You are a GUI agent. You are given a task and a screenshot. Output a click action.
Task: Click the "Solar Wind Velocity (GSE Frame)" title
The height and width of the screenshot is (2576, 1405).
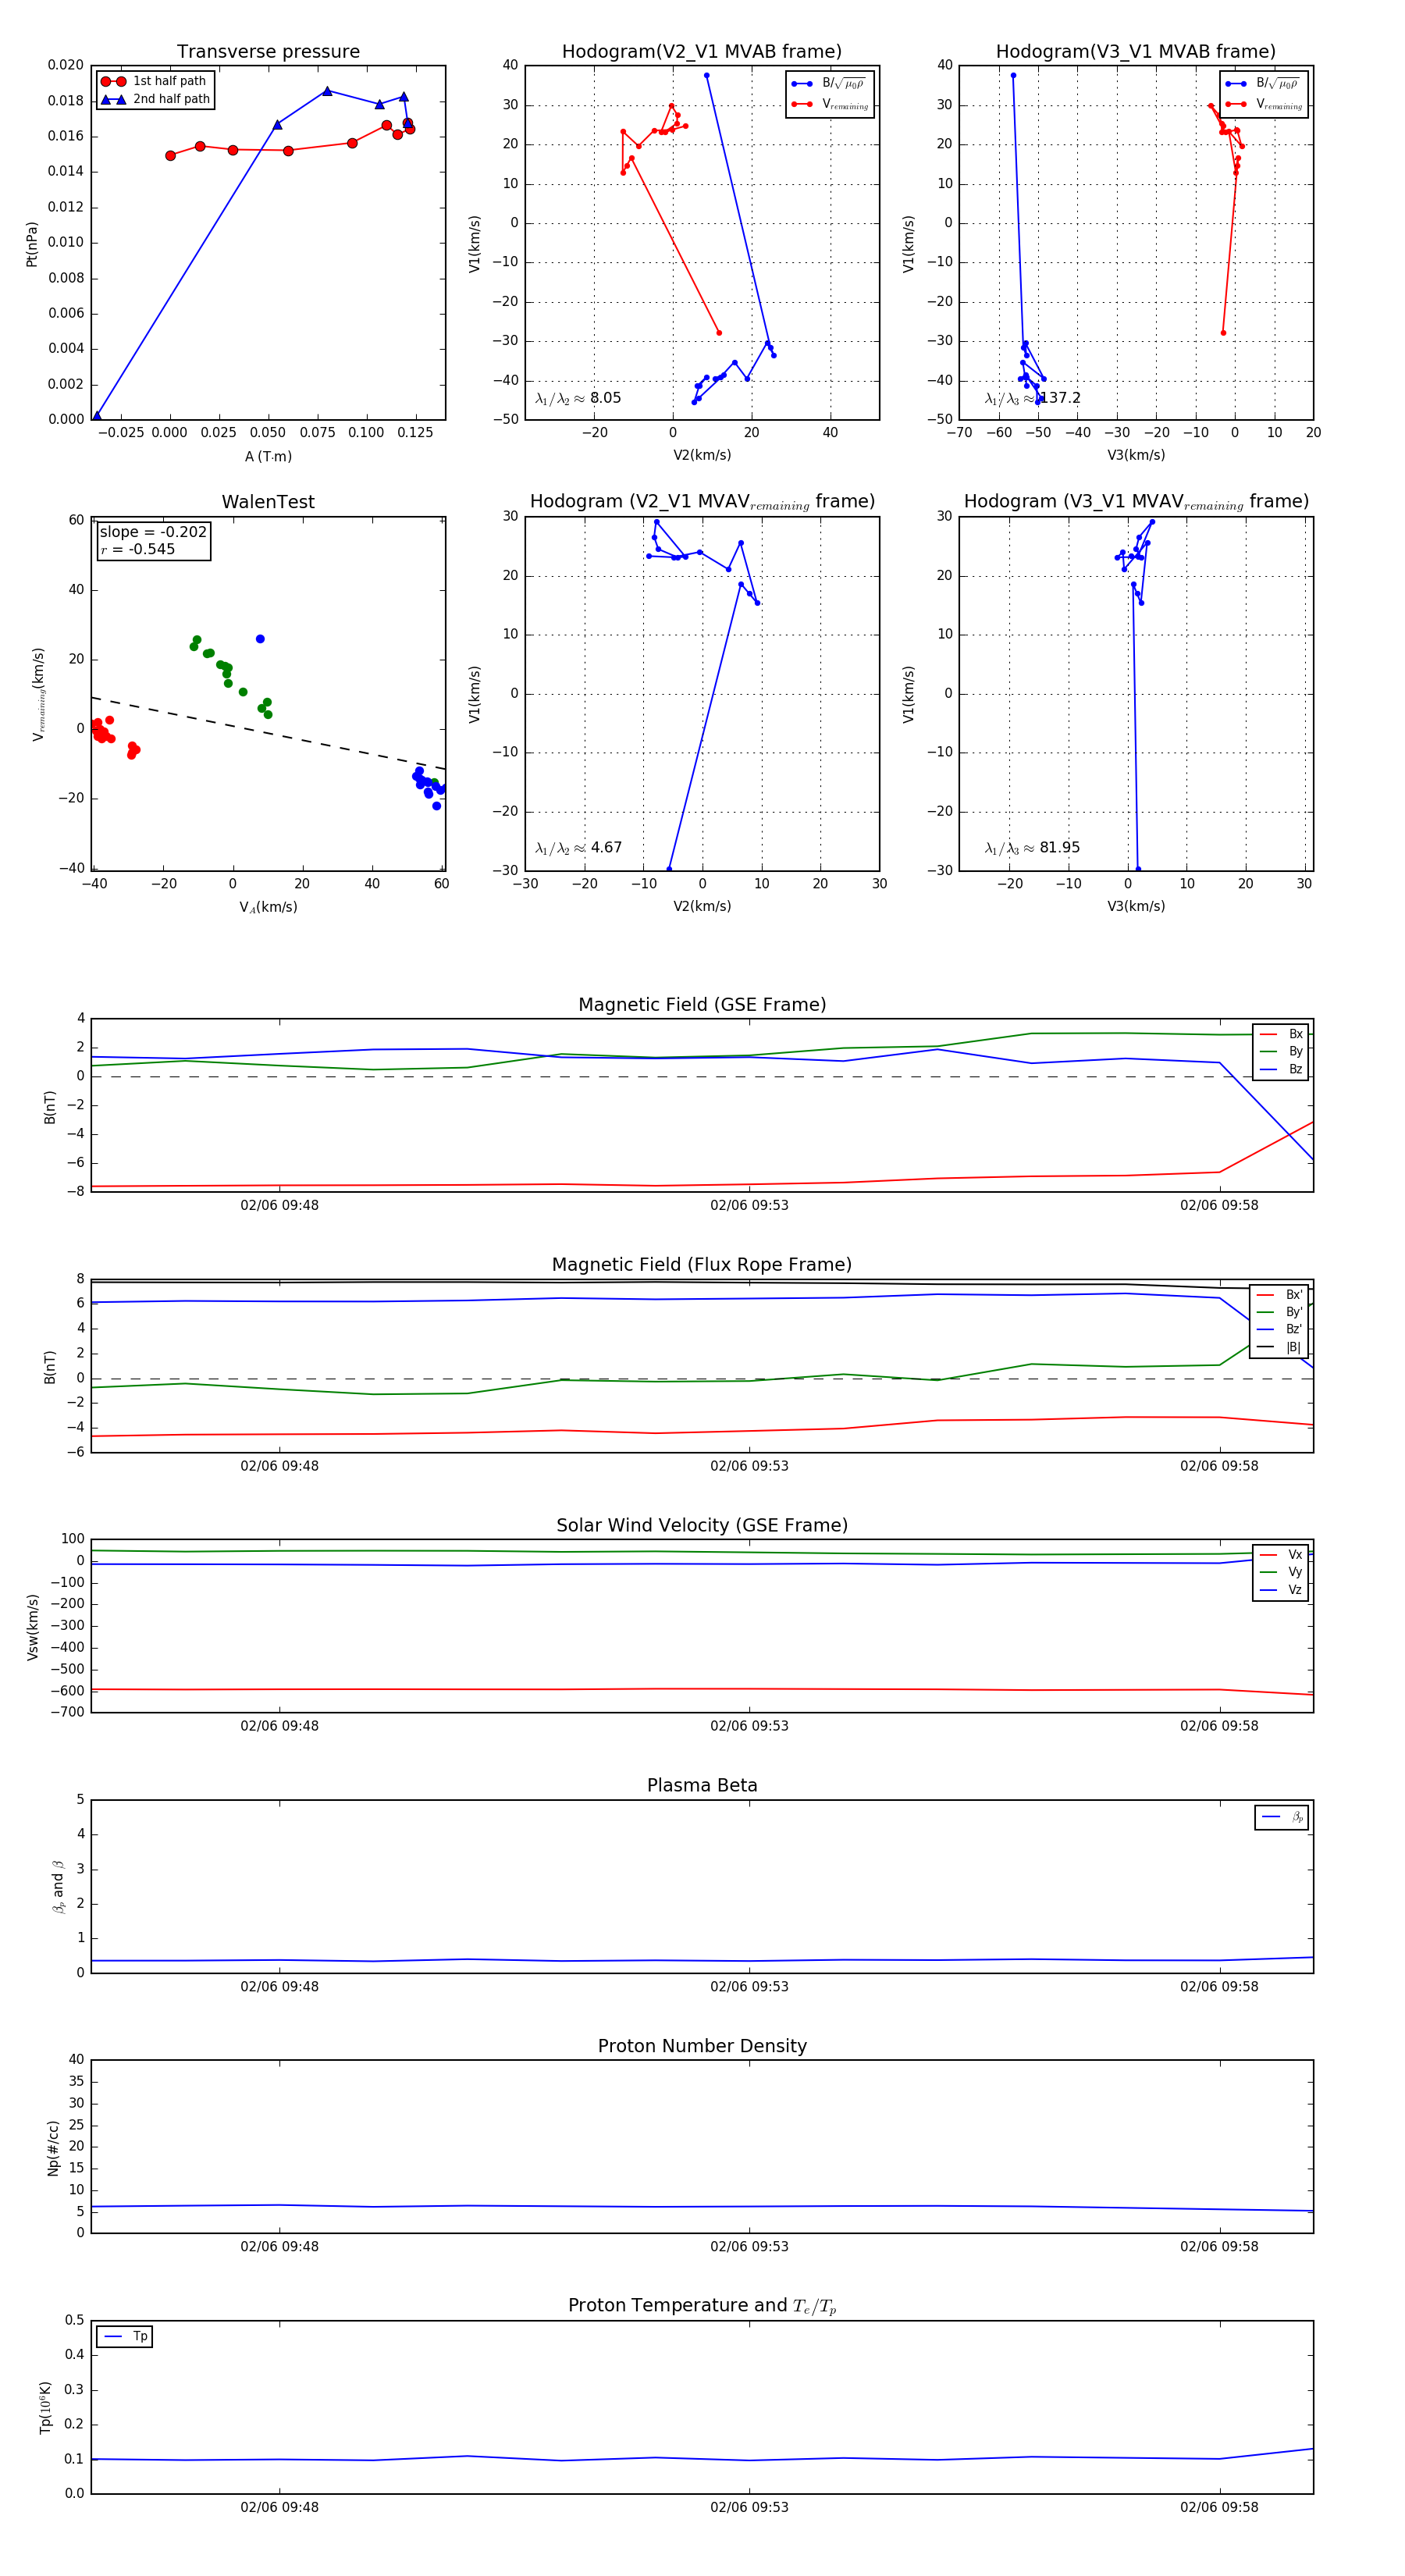click(702, 1526)
